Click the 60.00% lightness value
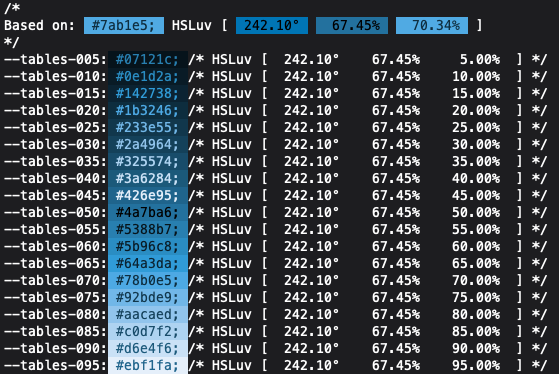 476,247
